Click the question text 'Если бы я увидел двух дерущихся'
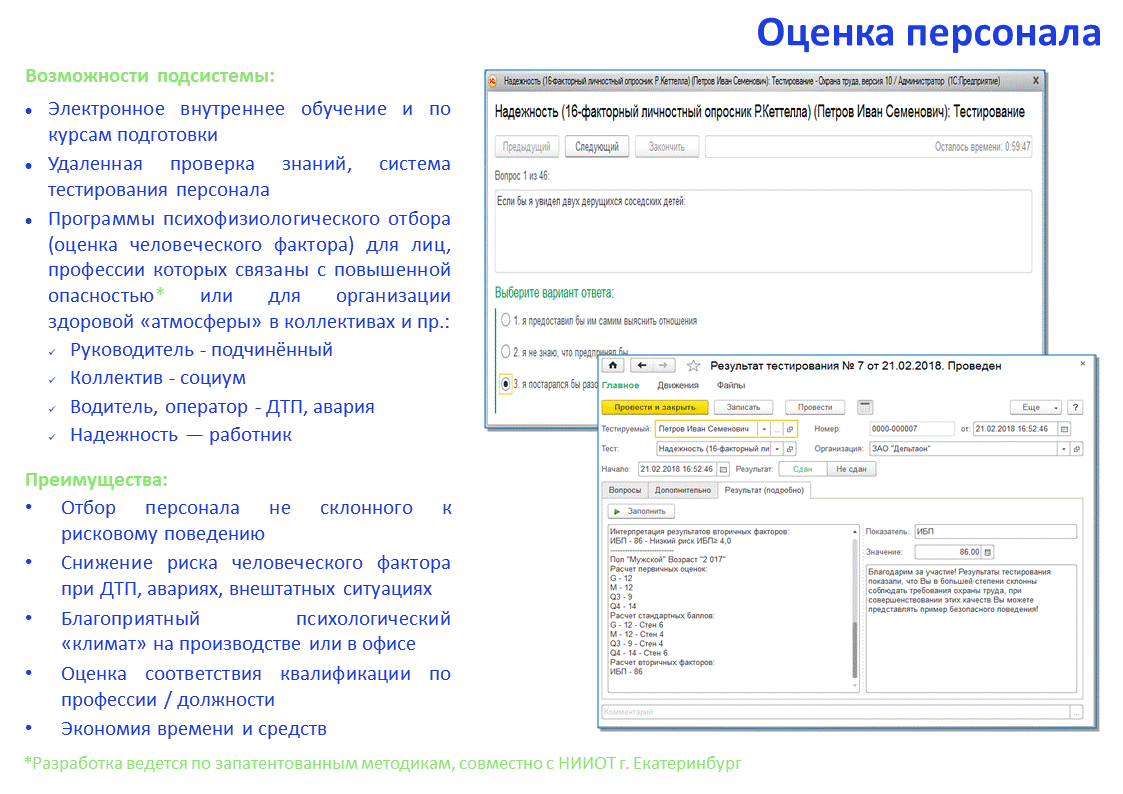1123x794 pixels. [591, 202]
